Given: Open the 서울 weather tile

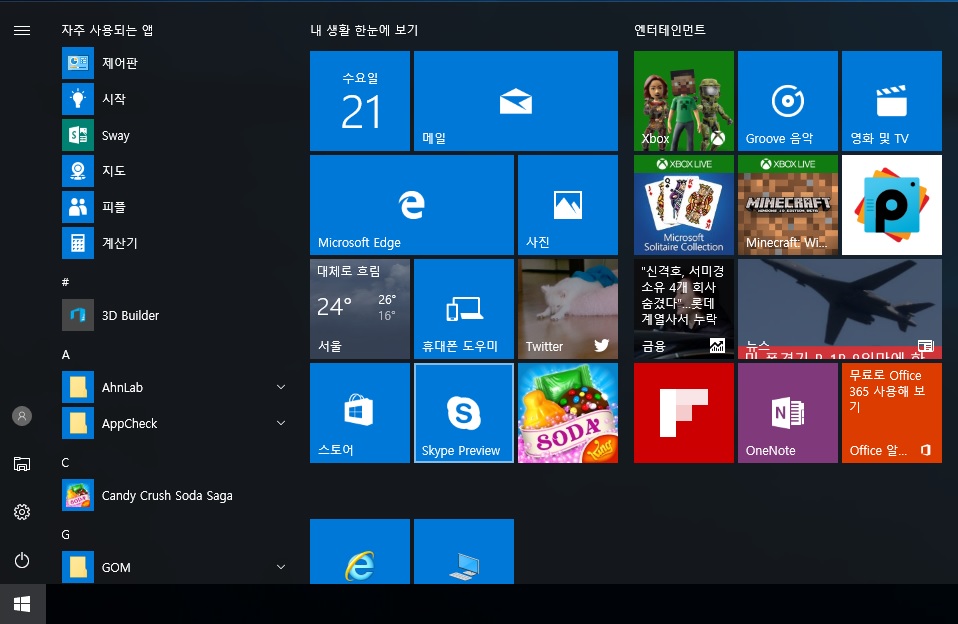Looking at the screenshot, I should (360, 309).
